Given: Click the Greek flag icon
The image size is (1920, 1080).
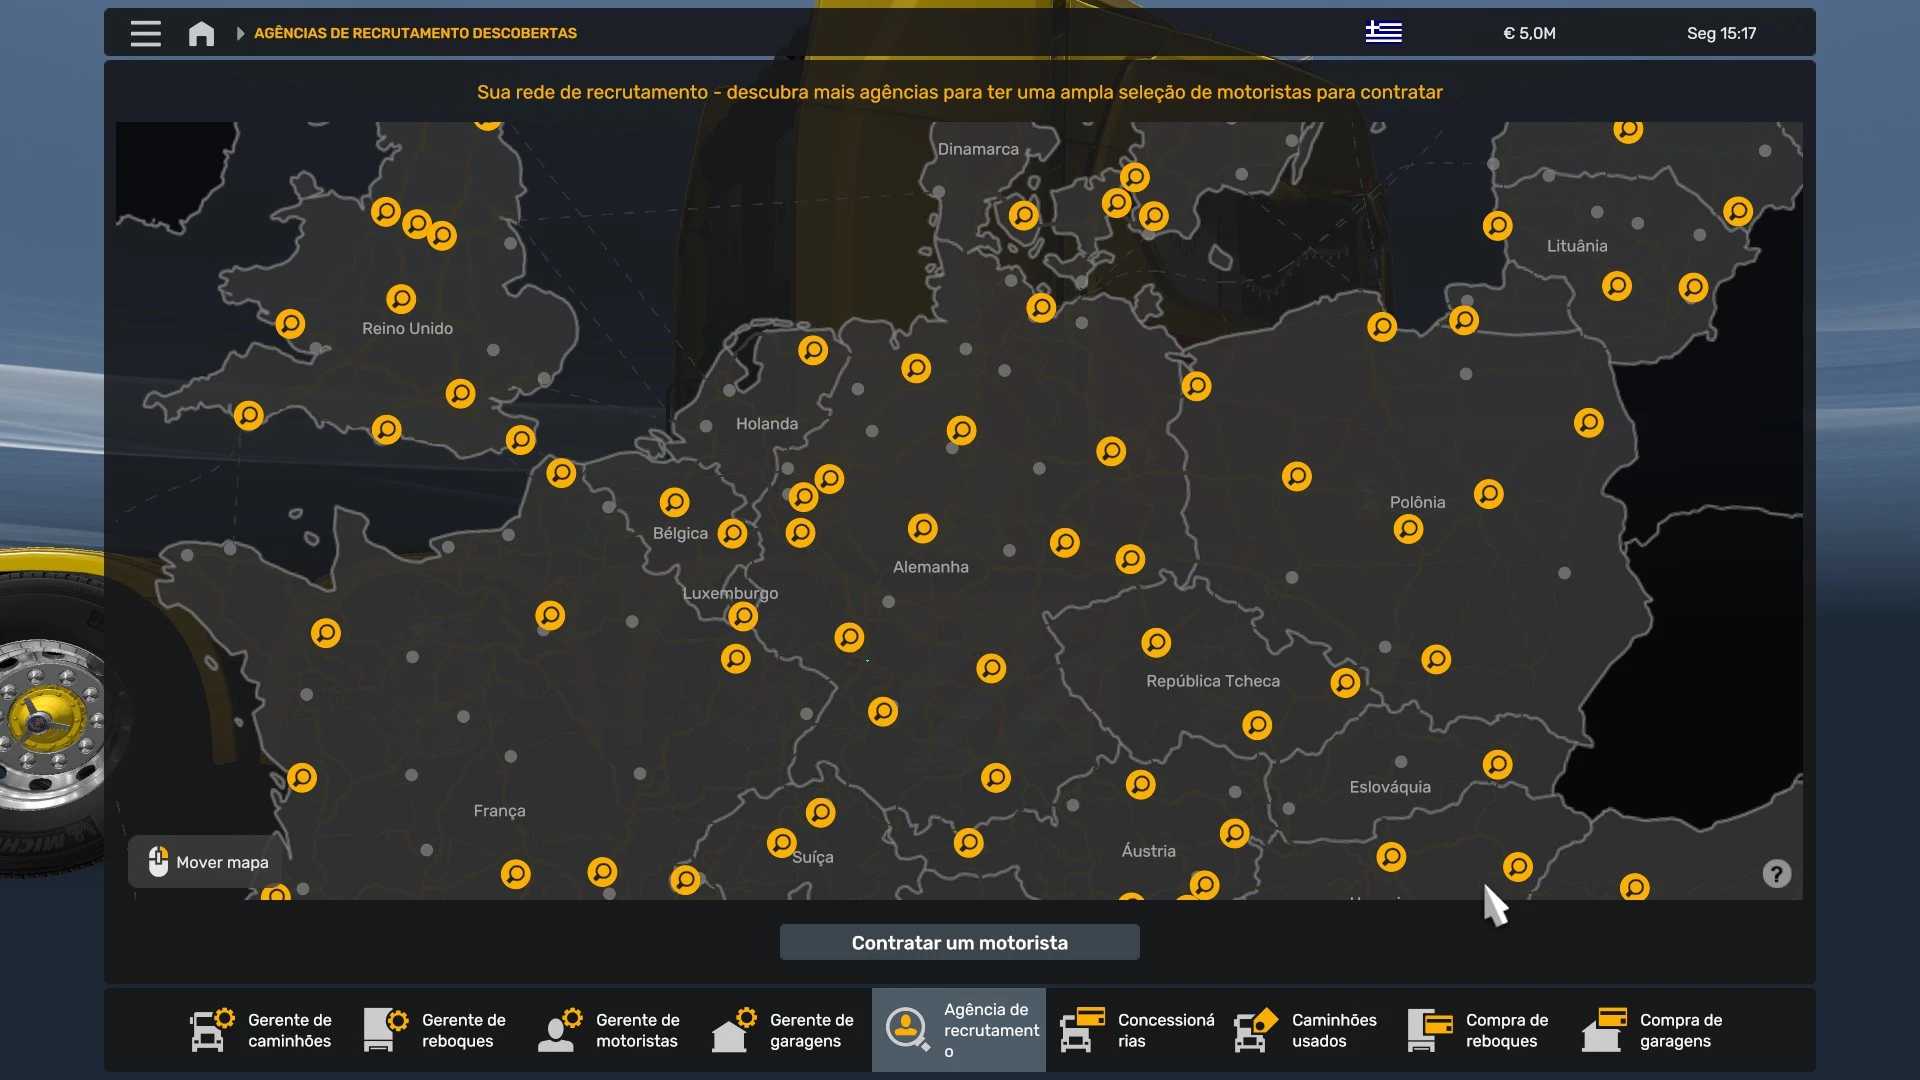Looking at the screenshot, I should tap(1383, 33).
